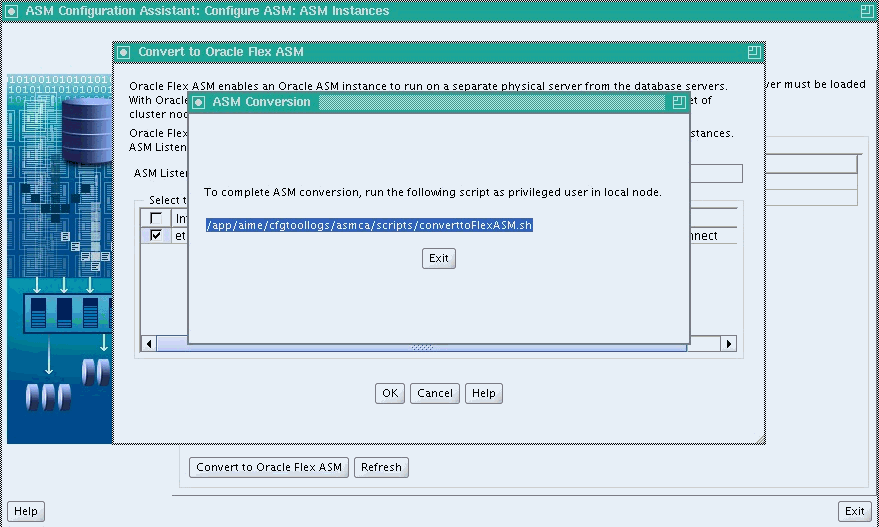Click the ASM Configuration Assistant window menu icon
The width and height of the screenshot is (879, 527).
(11, 11)
